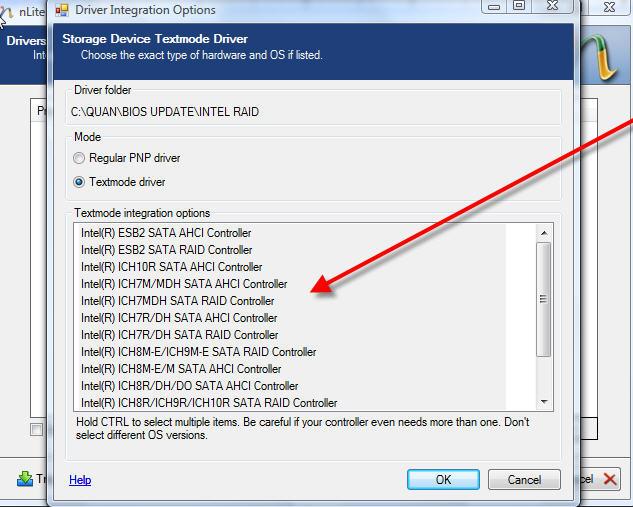633x507 pixels.
Task: Toggle the checkbox in nLite background window
Action: [36, 429]
